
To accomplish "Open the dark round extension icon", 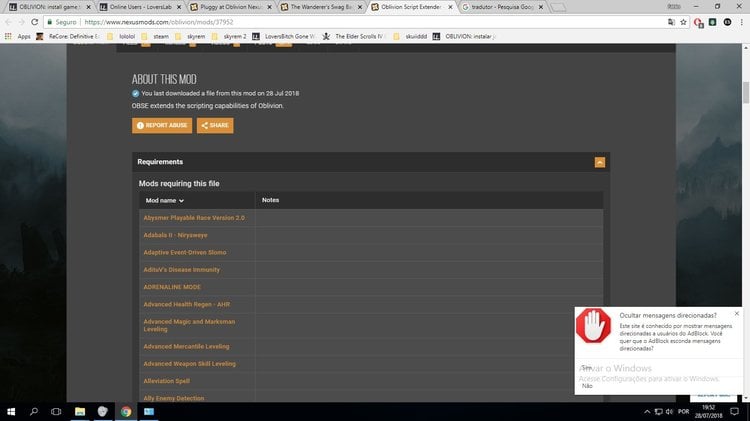I will pos(727,22).
